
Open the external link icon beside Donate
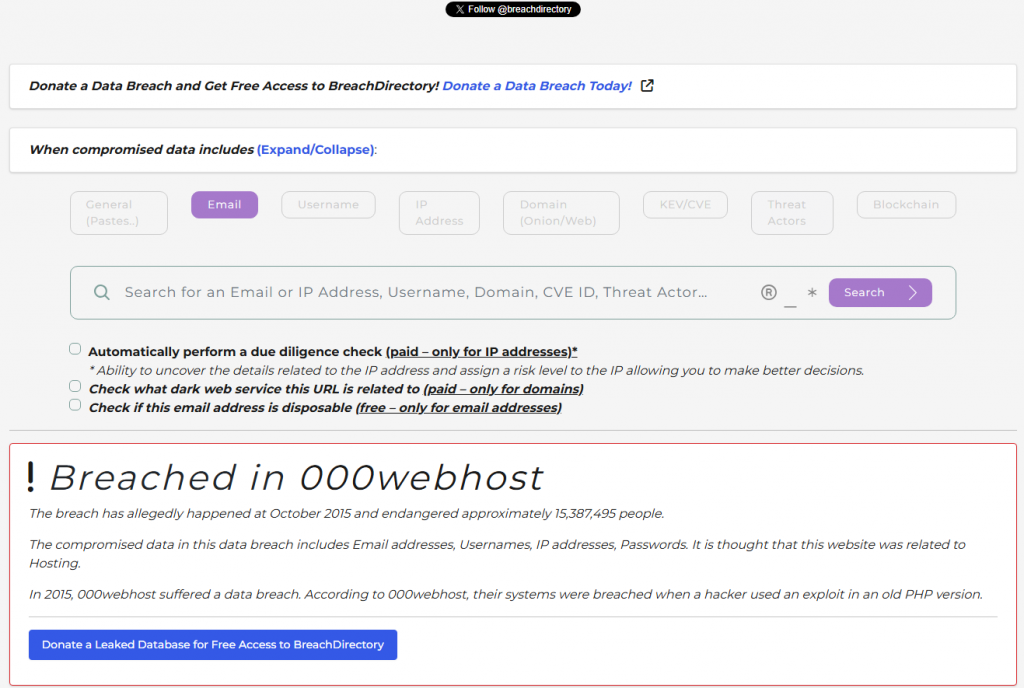647,86
